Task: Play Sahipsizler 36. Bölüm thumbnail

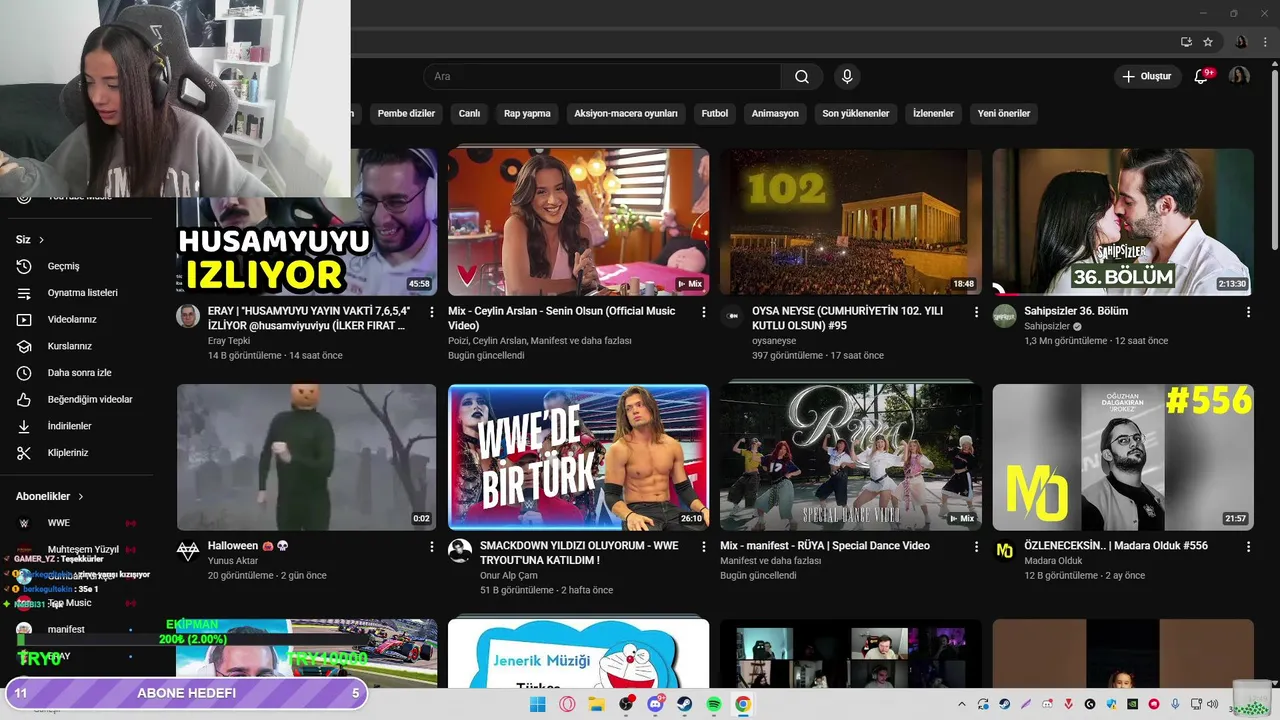Action: coord(1123,222)
